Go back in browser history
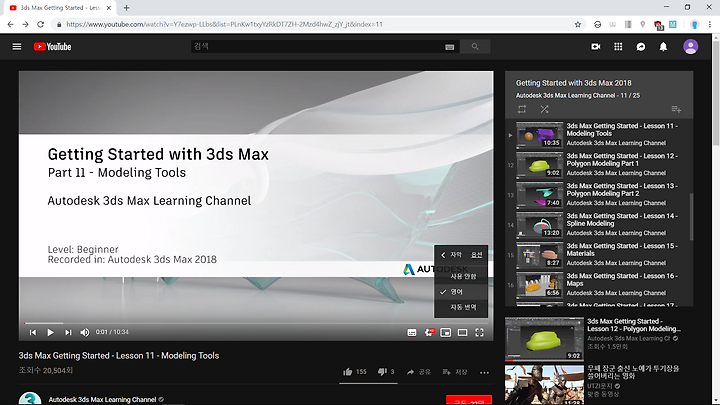Screen dimensions: 720x405 (x=11, y=24)
